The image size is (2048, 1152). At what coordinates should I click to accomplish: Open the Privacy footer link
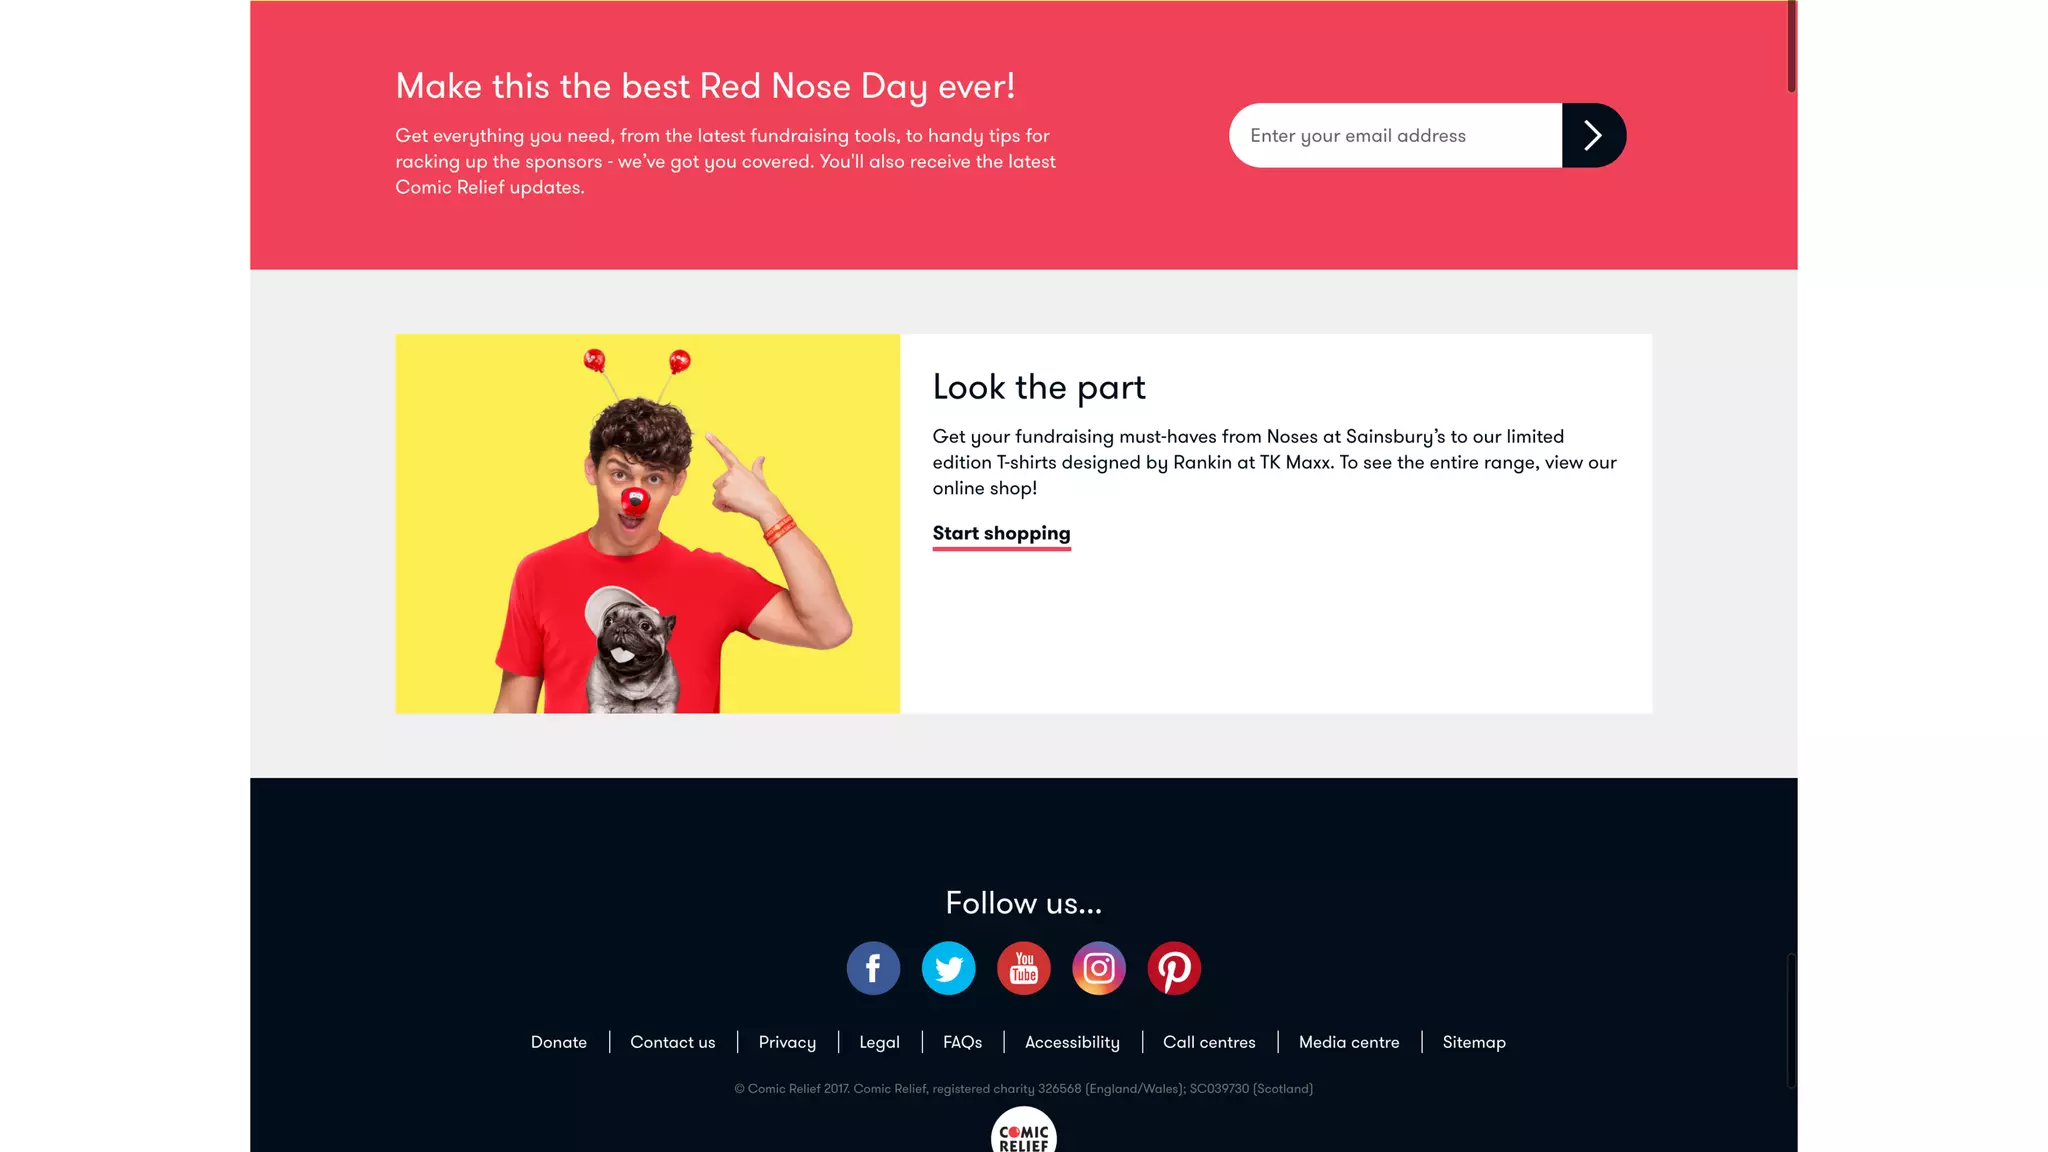point(787,1042)
